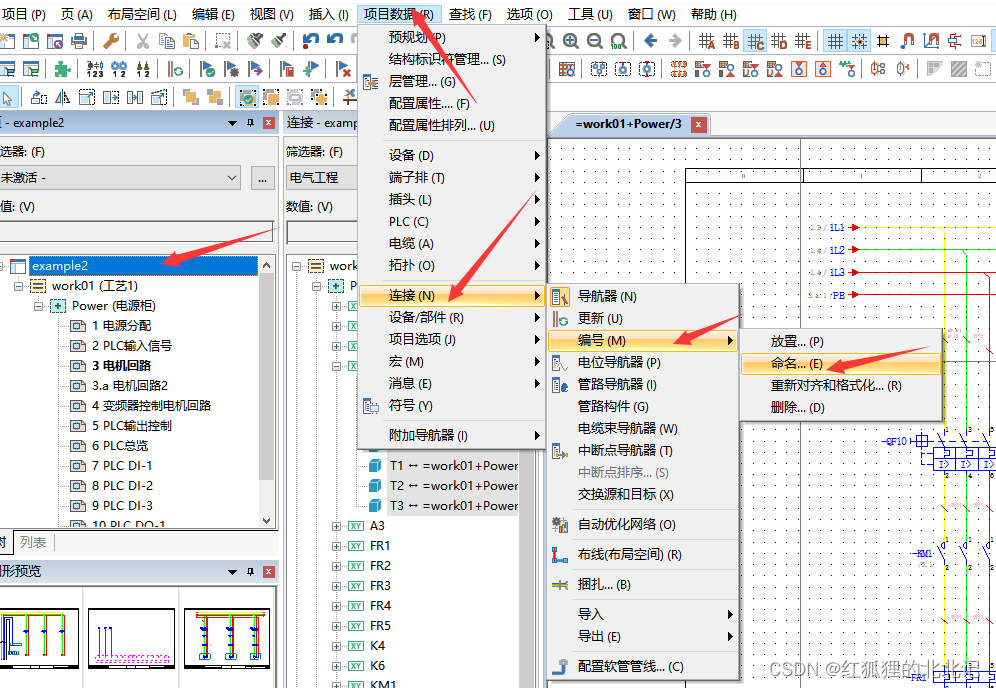The image size is (996, 688).
Task: Click the print icon in toolbar
Action: tap(80, 41)
